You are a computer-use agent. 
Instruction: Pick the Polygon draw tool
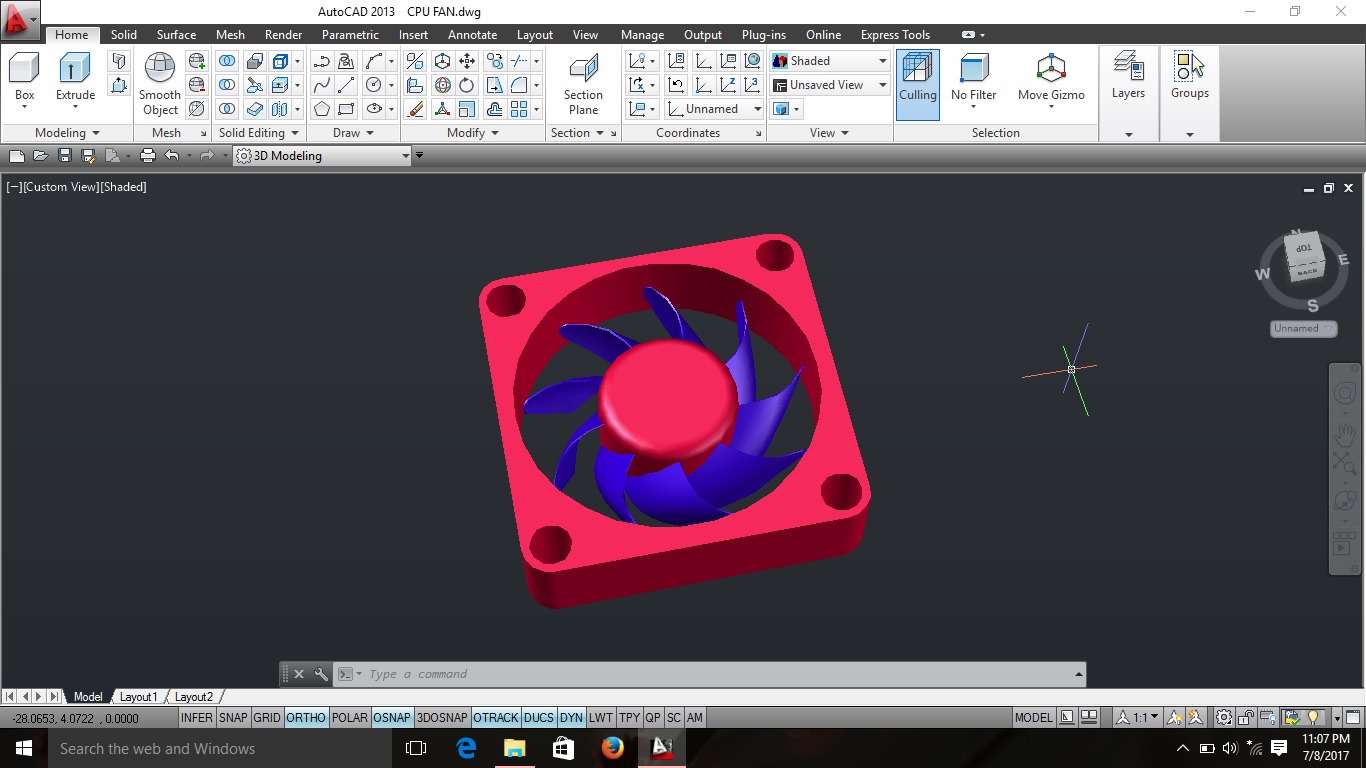322,109
